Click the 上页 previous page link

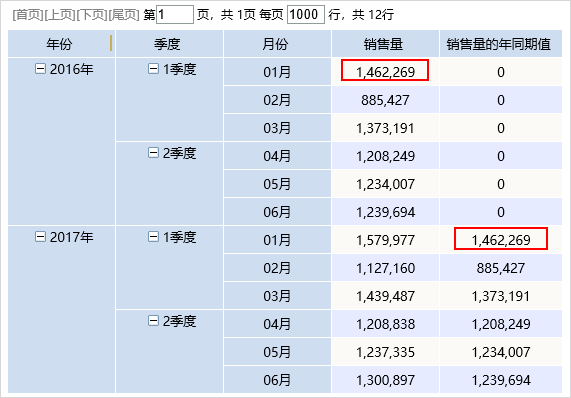point(60,15)
